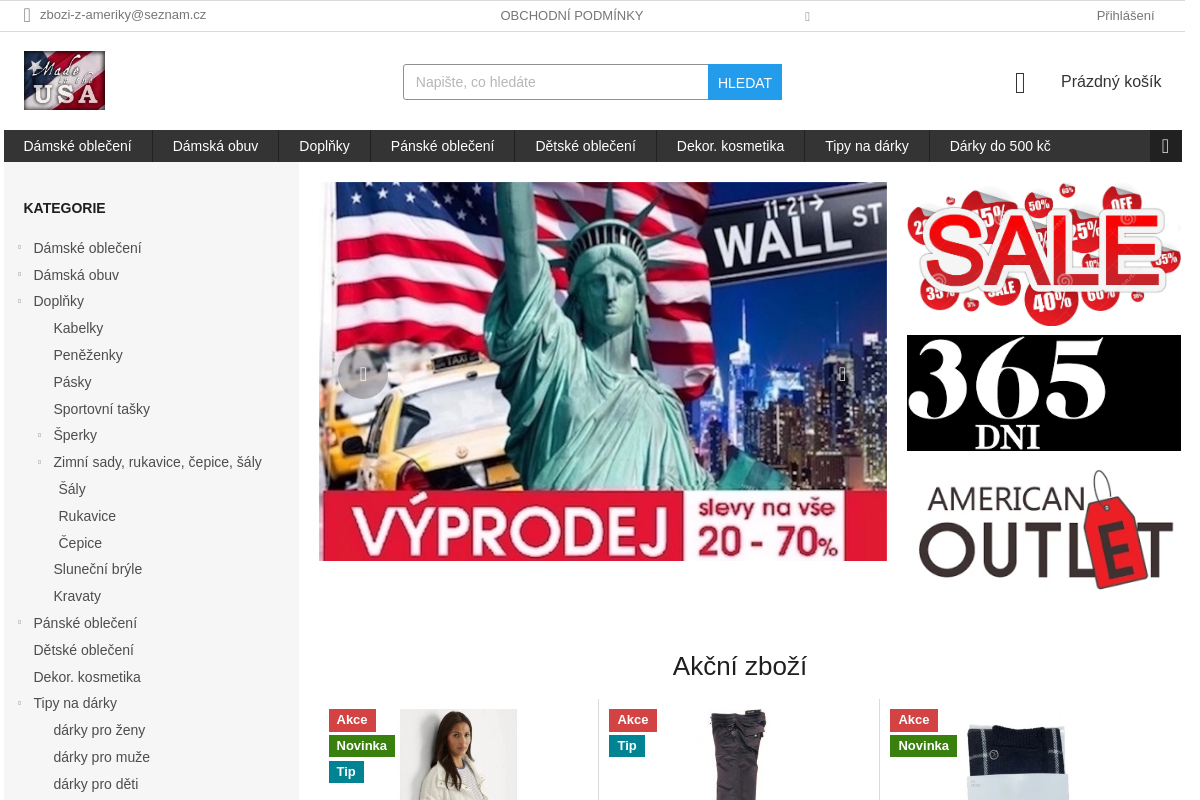
Task: Click the Made in USA logo
Action: [x=64, y=80]
